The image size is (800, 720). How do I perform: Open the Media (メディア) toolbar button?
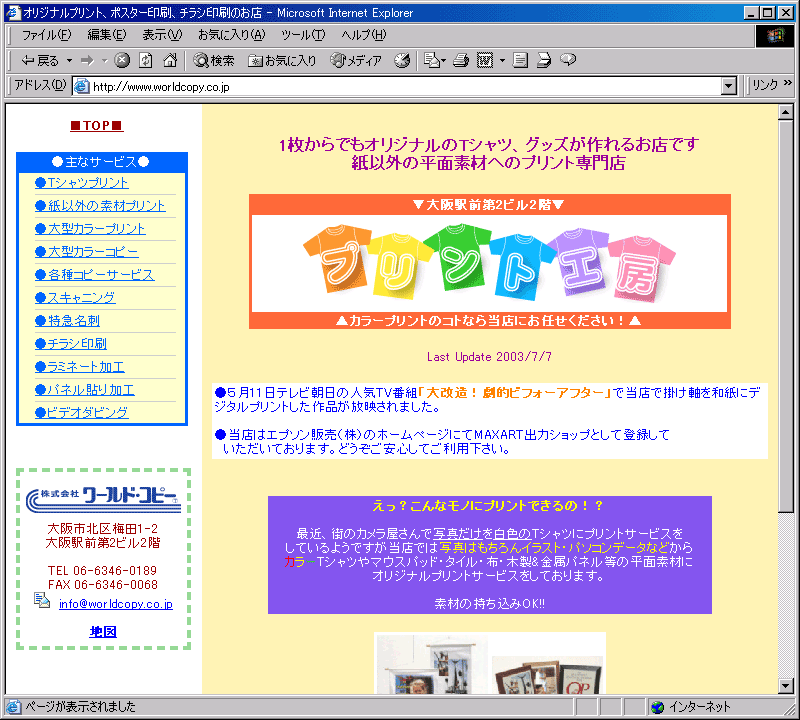pos(356,61)
